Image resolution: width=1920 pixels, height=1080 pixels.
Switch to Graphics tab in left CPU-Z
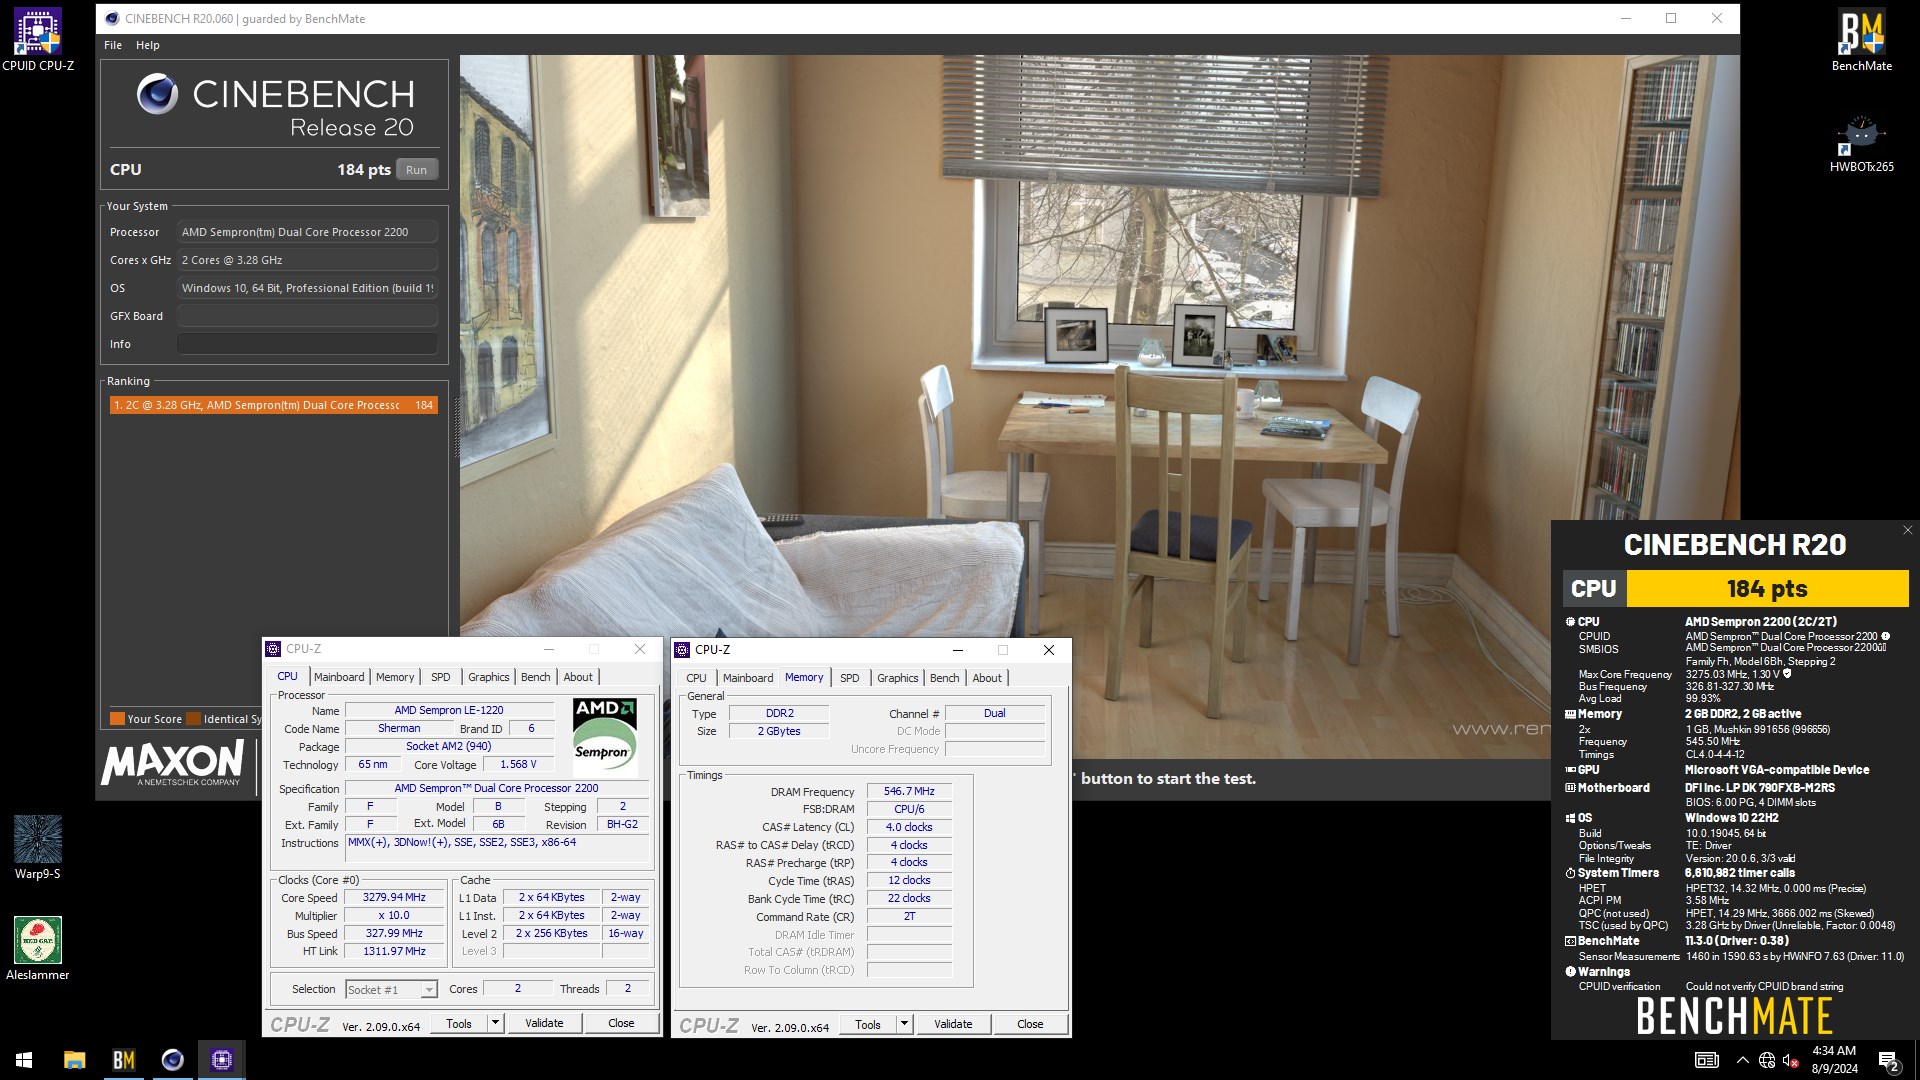click(489, 677)
